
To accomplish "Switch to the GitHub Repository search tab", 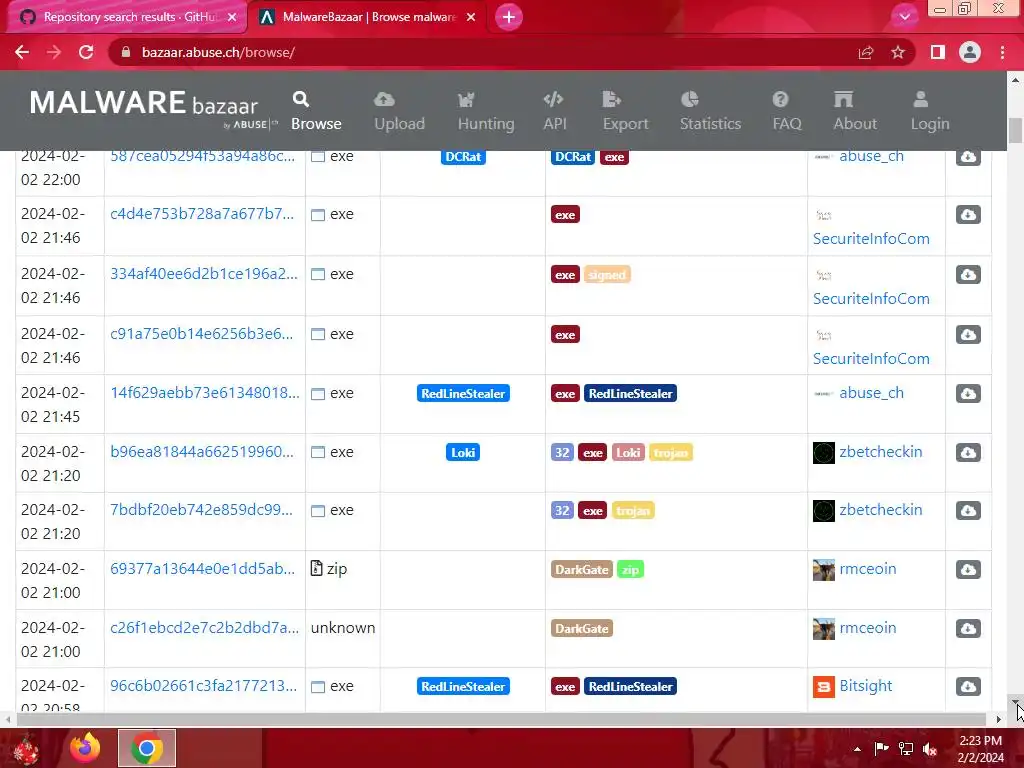I will [127, 17].
